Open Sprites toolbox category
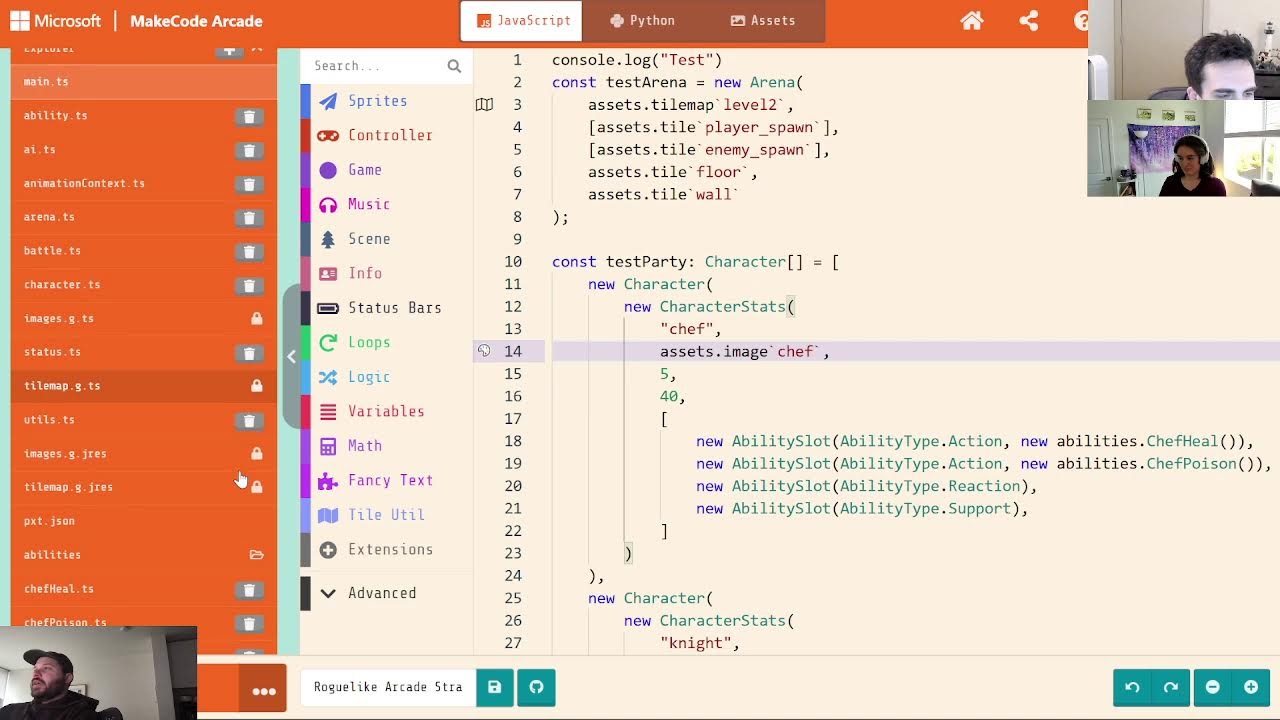The image size is (1280, 720). (386, 101)
